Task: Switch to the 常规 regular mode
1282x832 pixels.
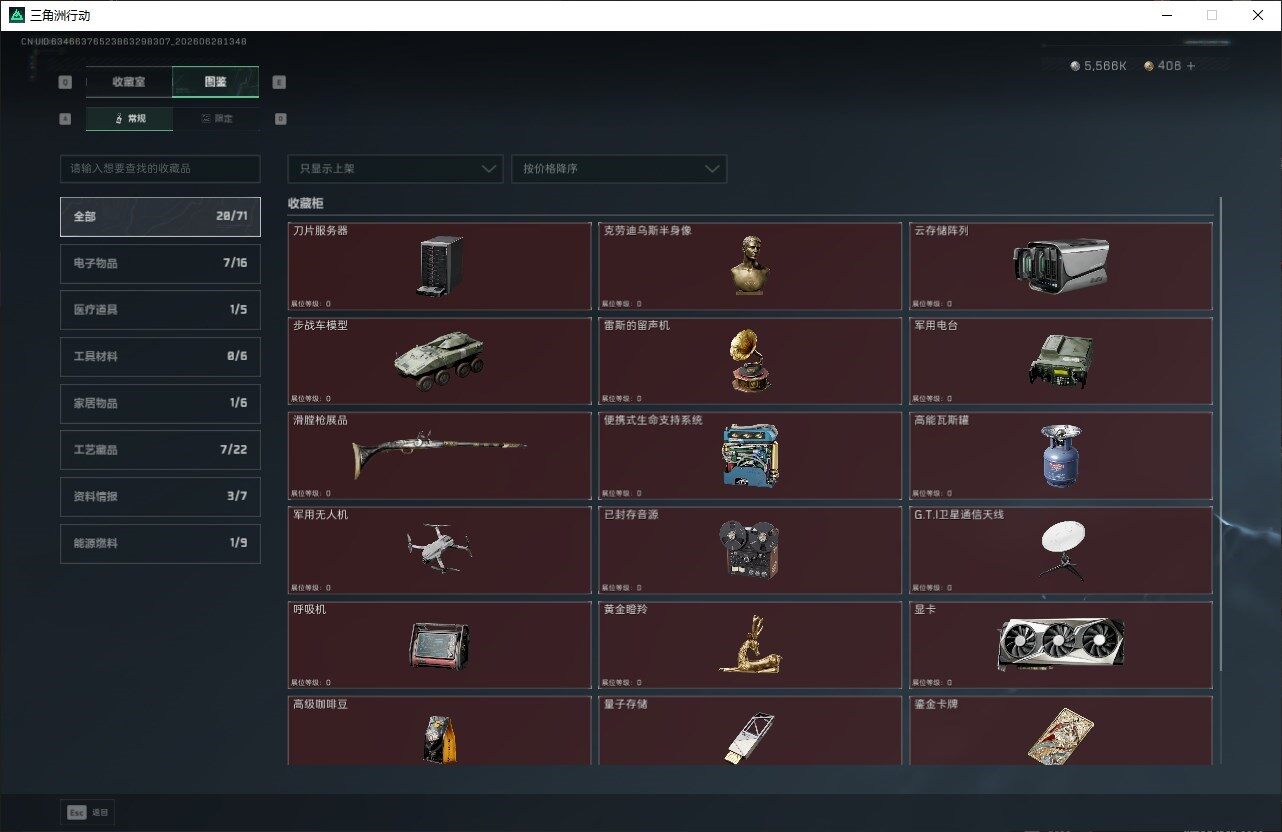Action: (129, 119)
